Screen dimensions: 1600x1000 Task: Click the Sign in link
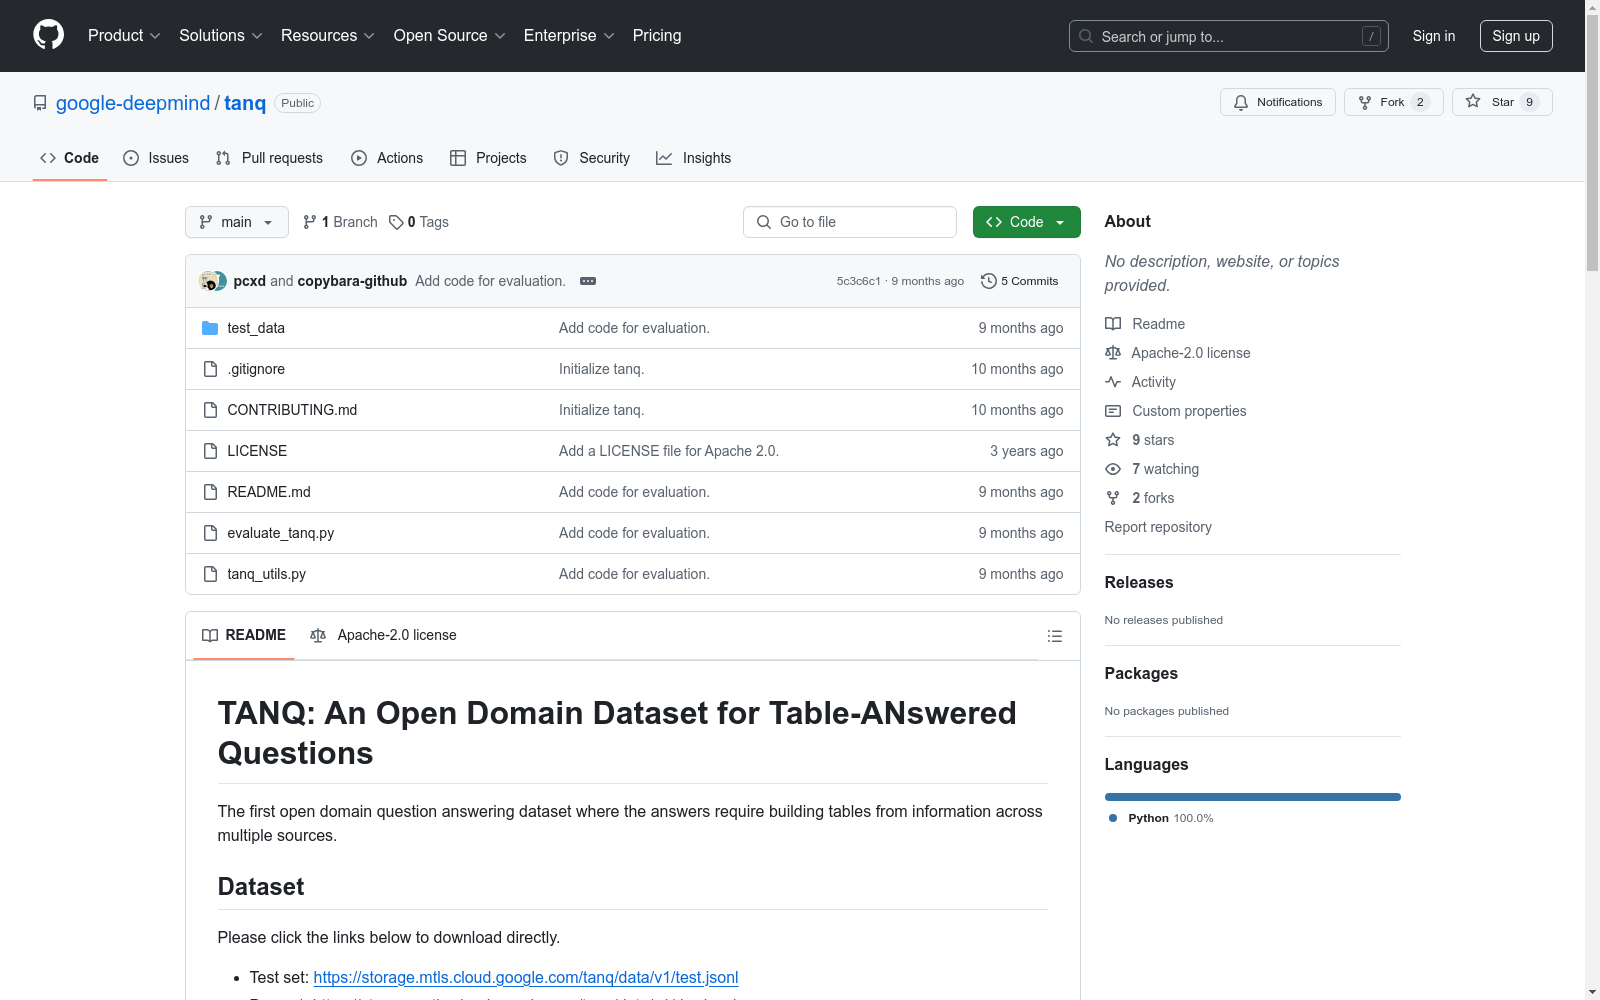point(1434,36)
